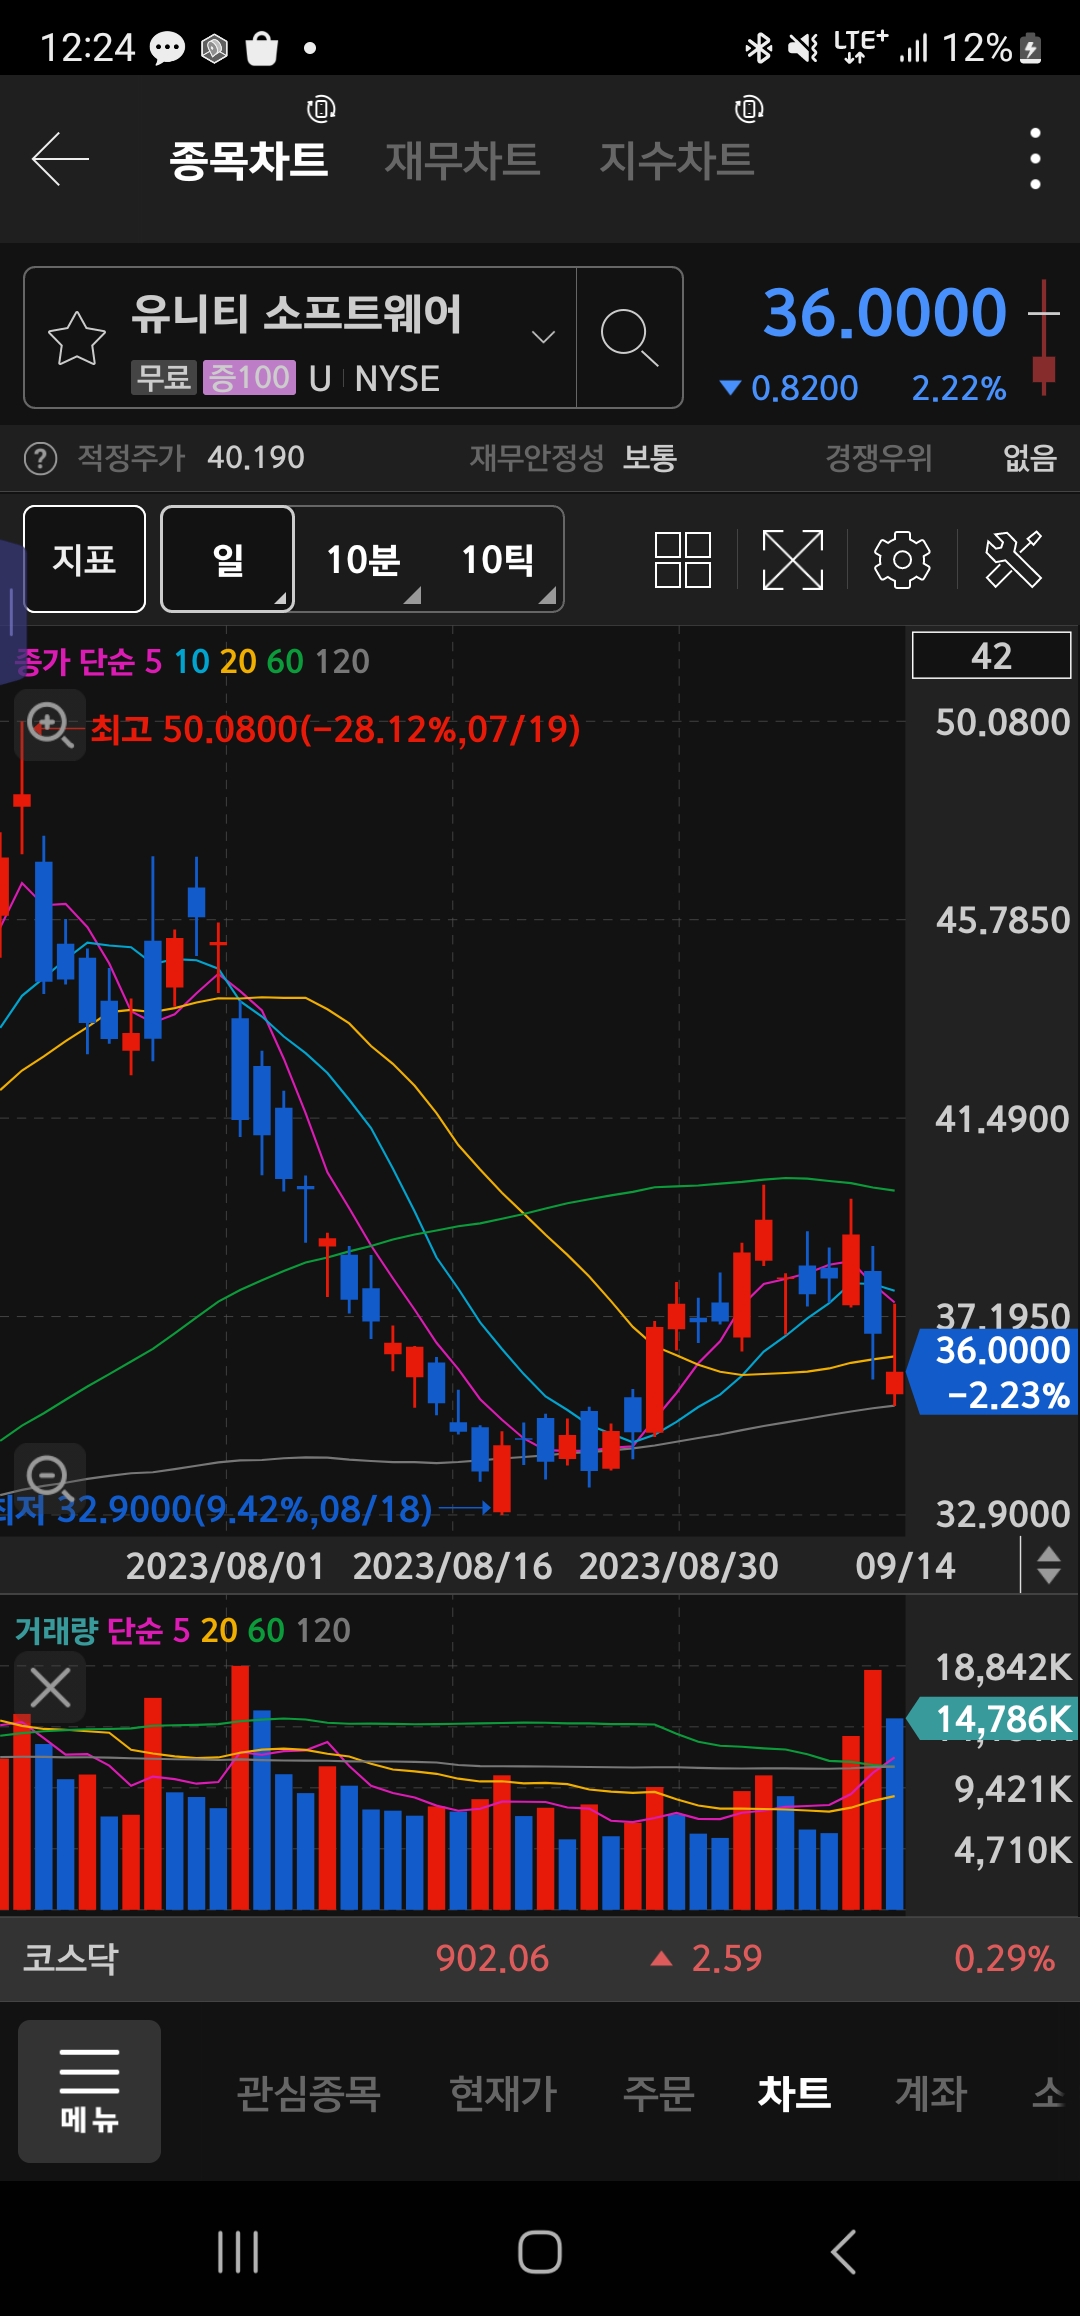Zoom in on the chart

pos(49,724)
